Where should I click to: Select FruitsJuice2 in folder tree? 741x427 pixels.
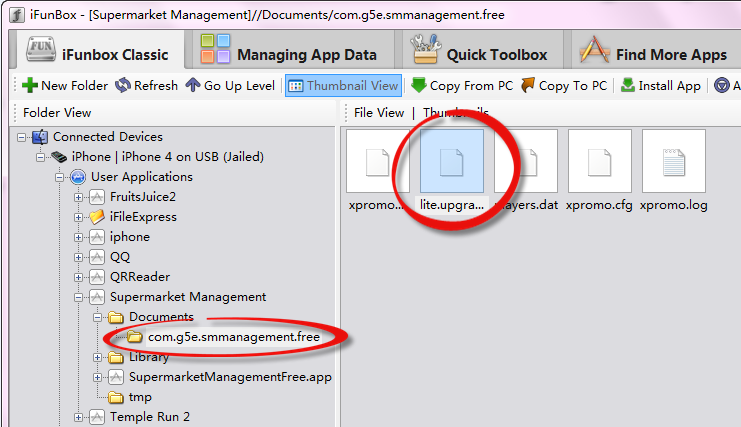click(x=143, y=197)
